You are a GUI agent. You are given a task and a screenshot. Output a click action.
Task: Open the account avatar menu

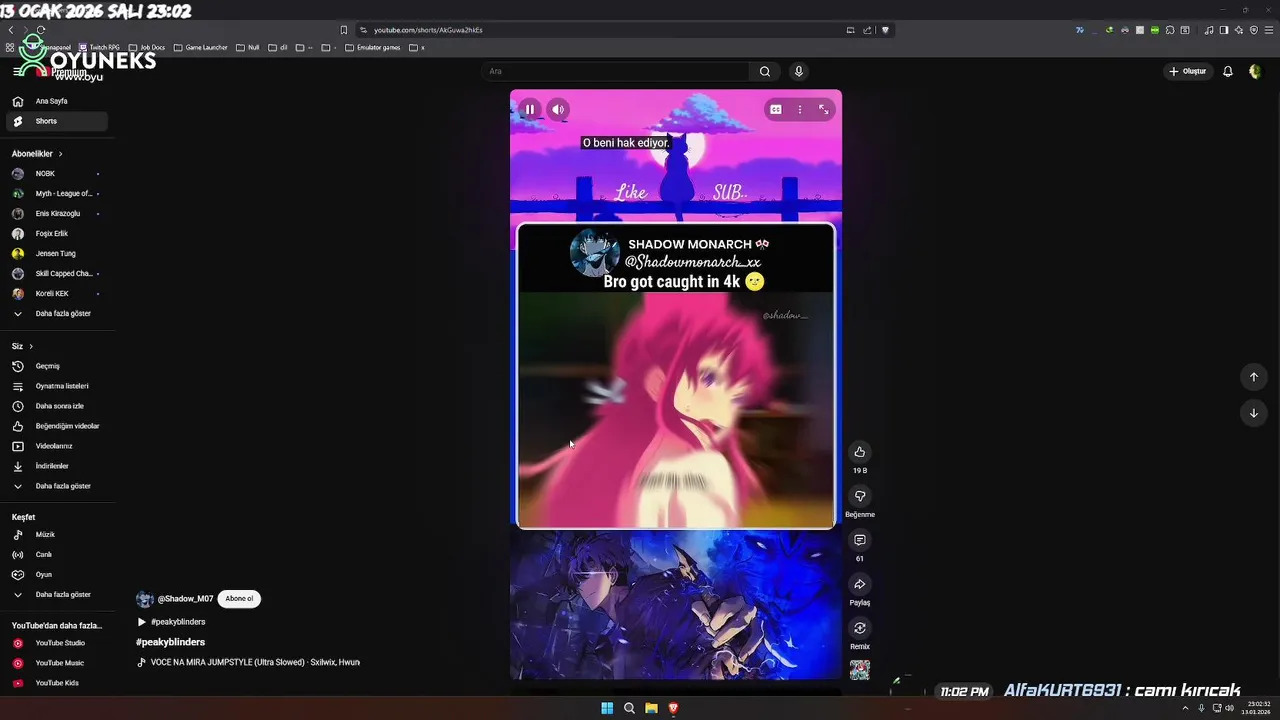[1255, 71]
